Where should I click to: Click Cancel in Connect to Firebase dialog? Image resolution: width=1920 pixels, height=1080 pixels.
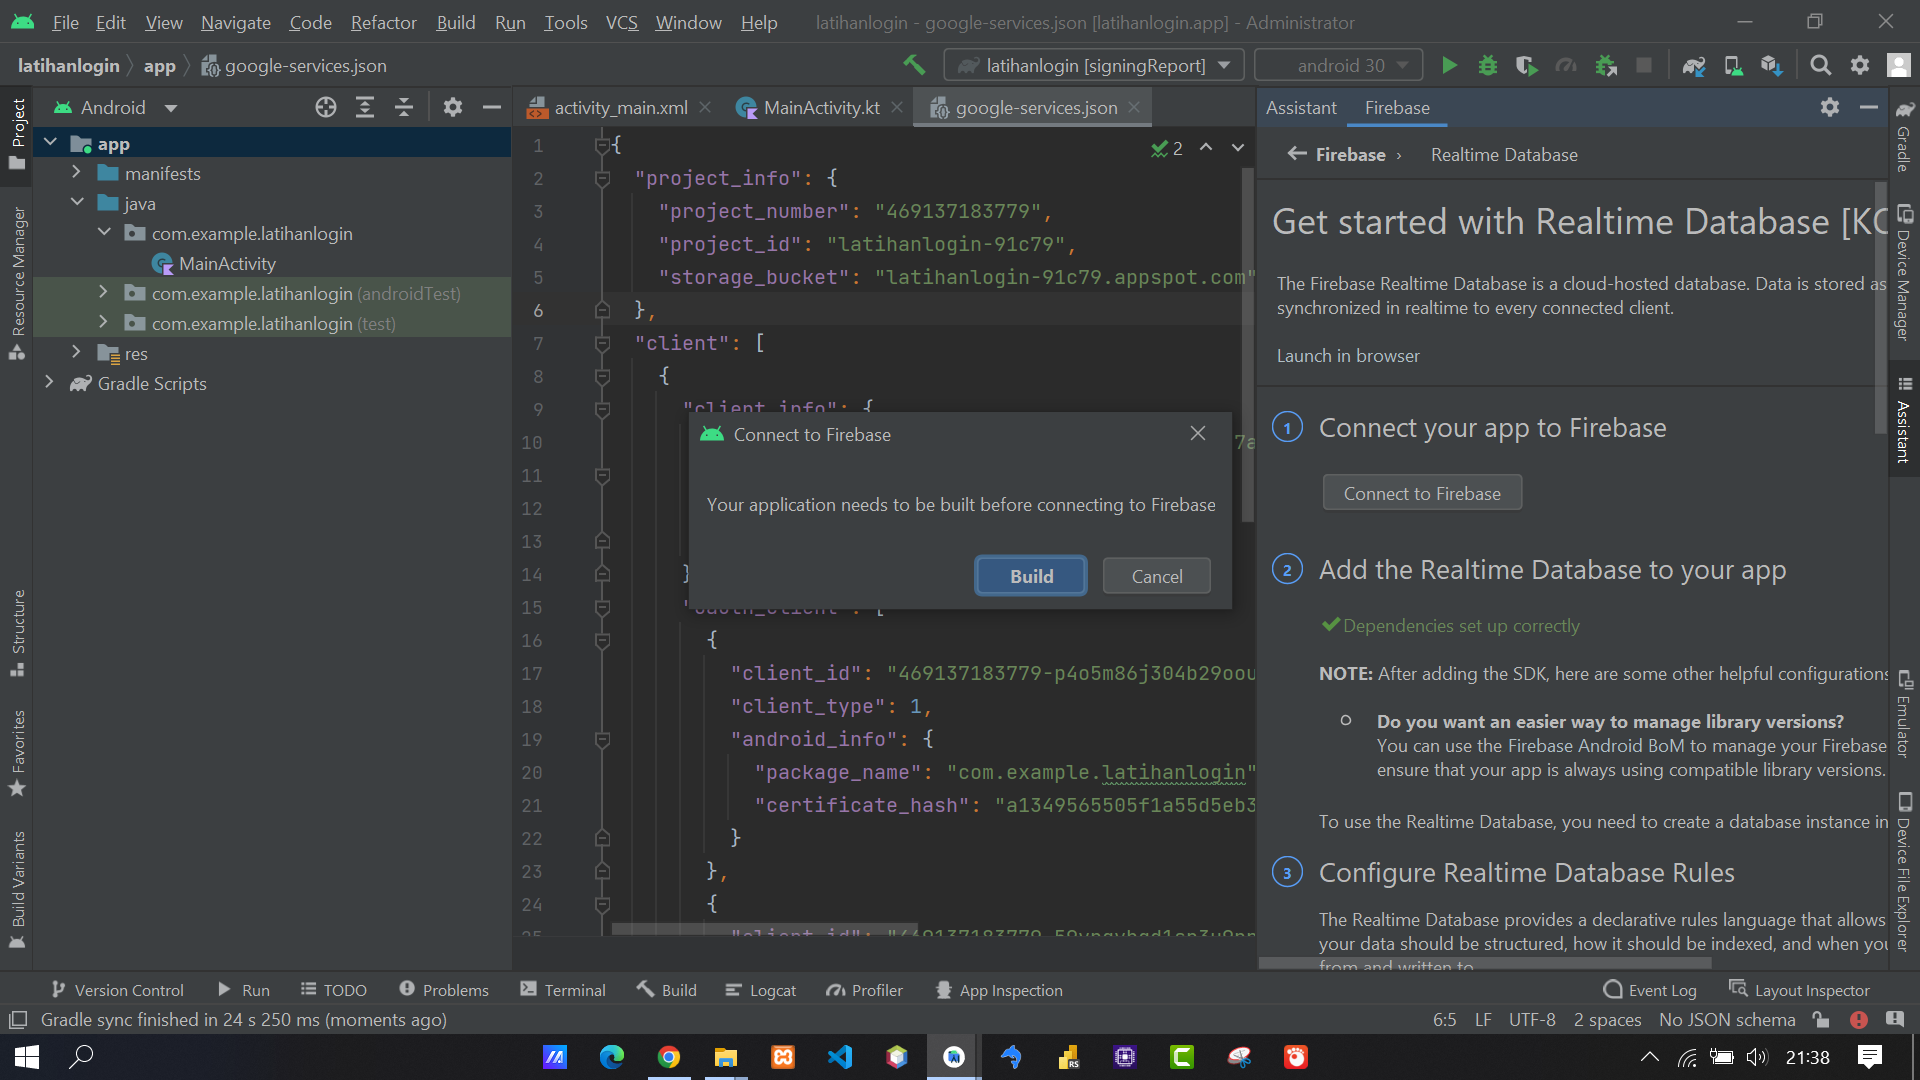(1157, 576)
